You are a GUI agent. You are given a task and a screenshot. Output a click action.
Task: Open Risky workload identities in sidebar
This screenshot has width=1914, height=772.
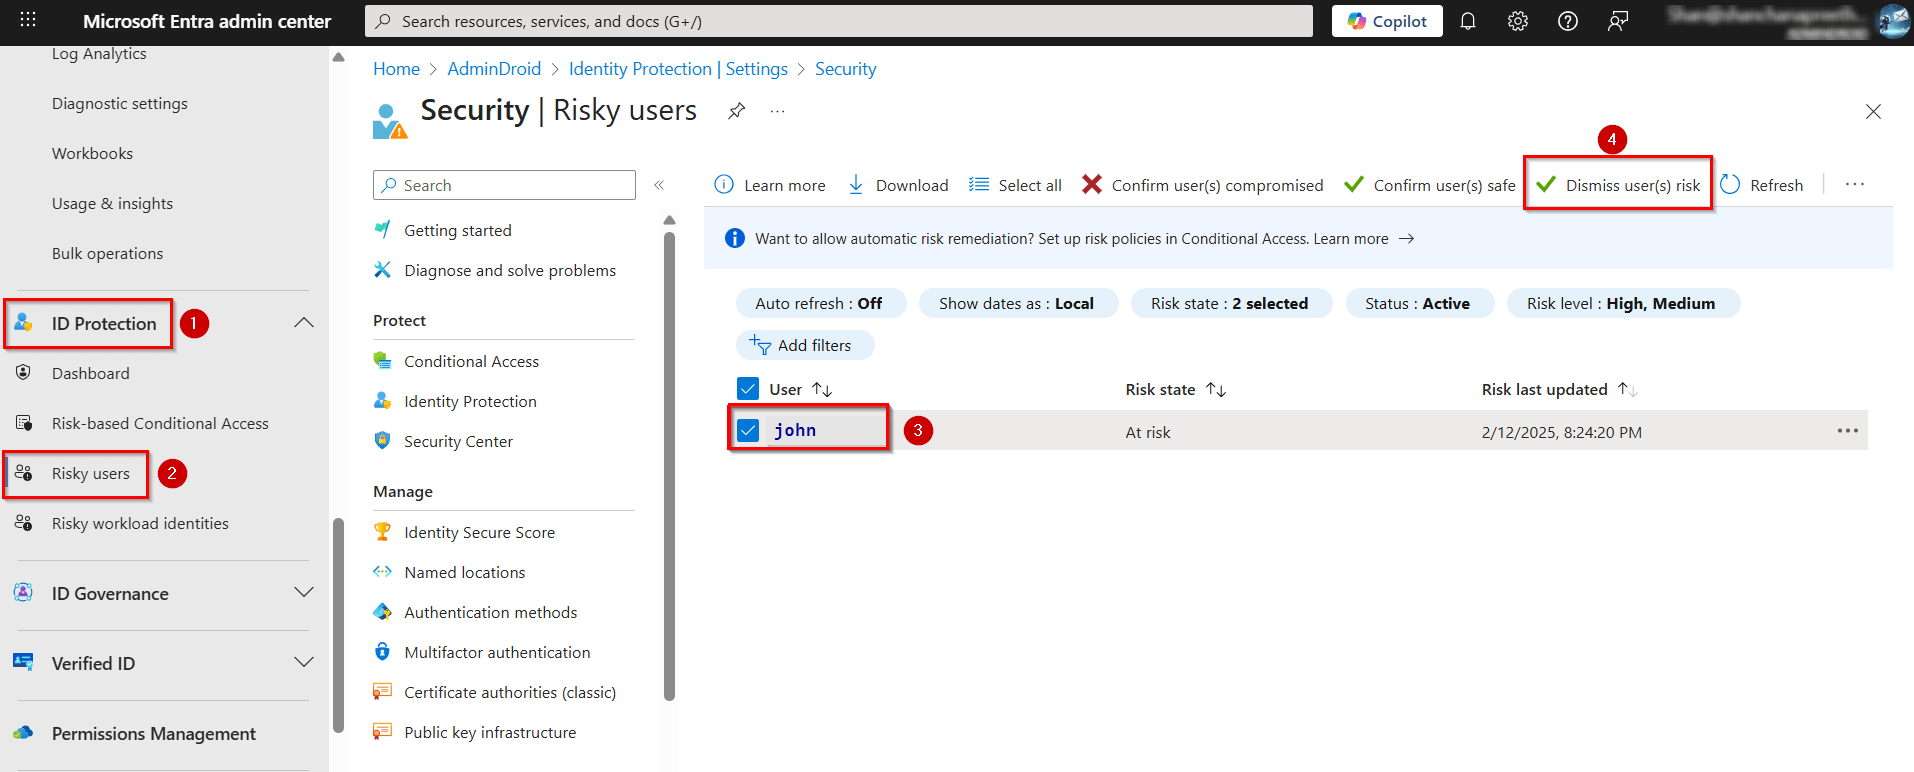tap(140, 523)
